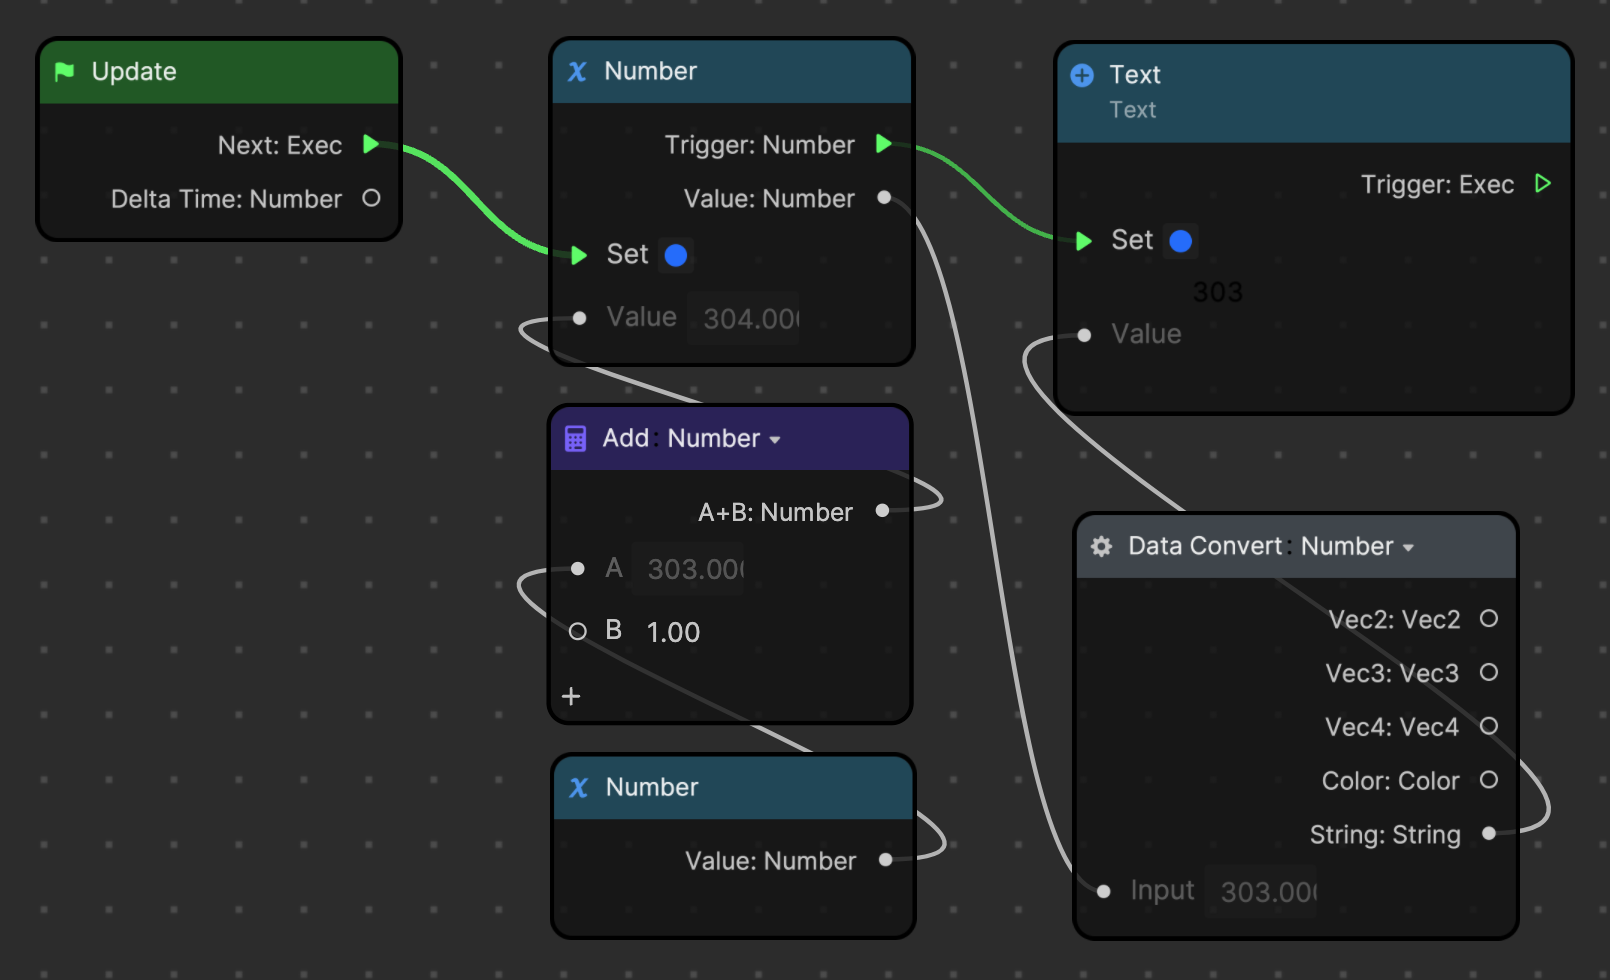Click the Delta Time: Number output port
Screen dimensions: 1610x980
tap(371, 198)
